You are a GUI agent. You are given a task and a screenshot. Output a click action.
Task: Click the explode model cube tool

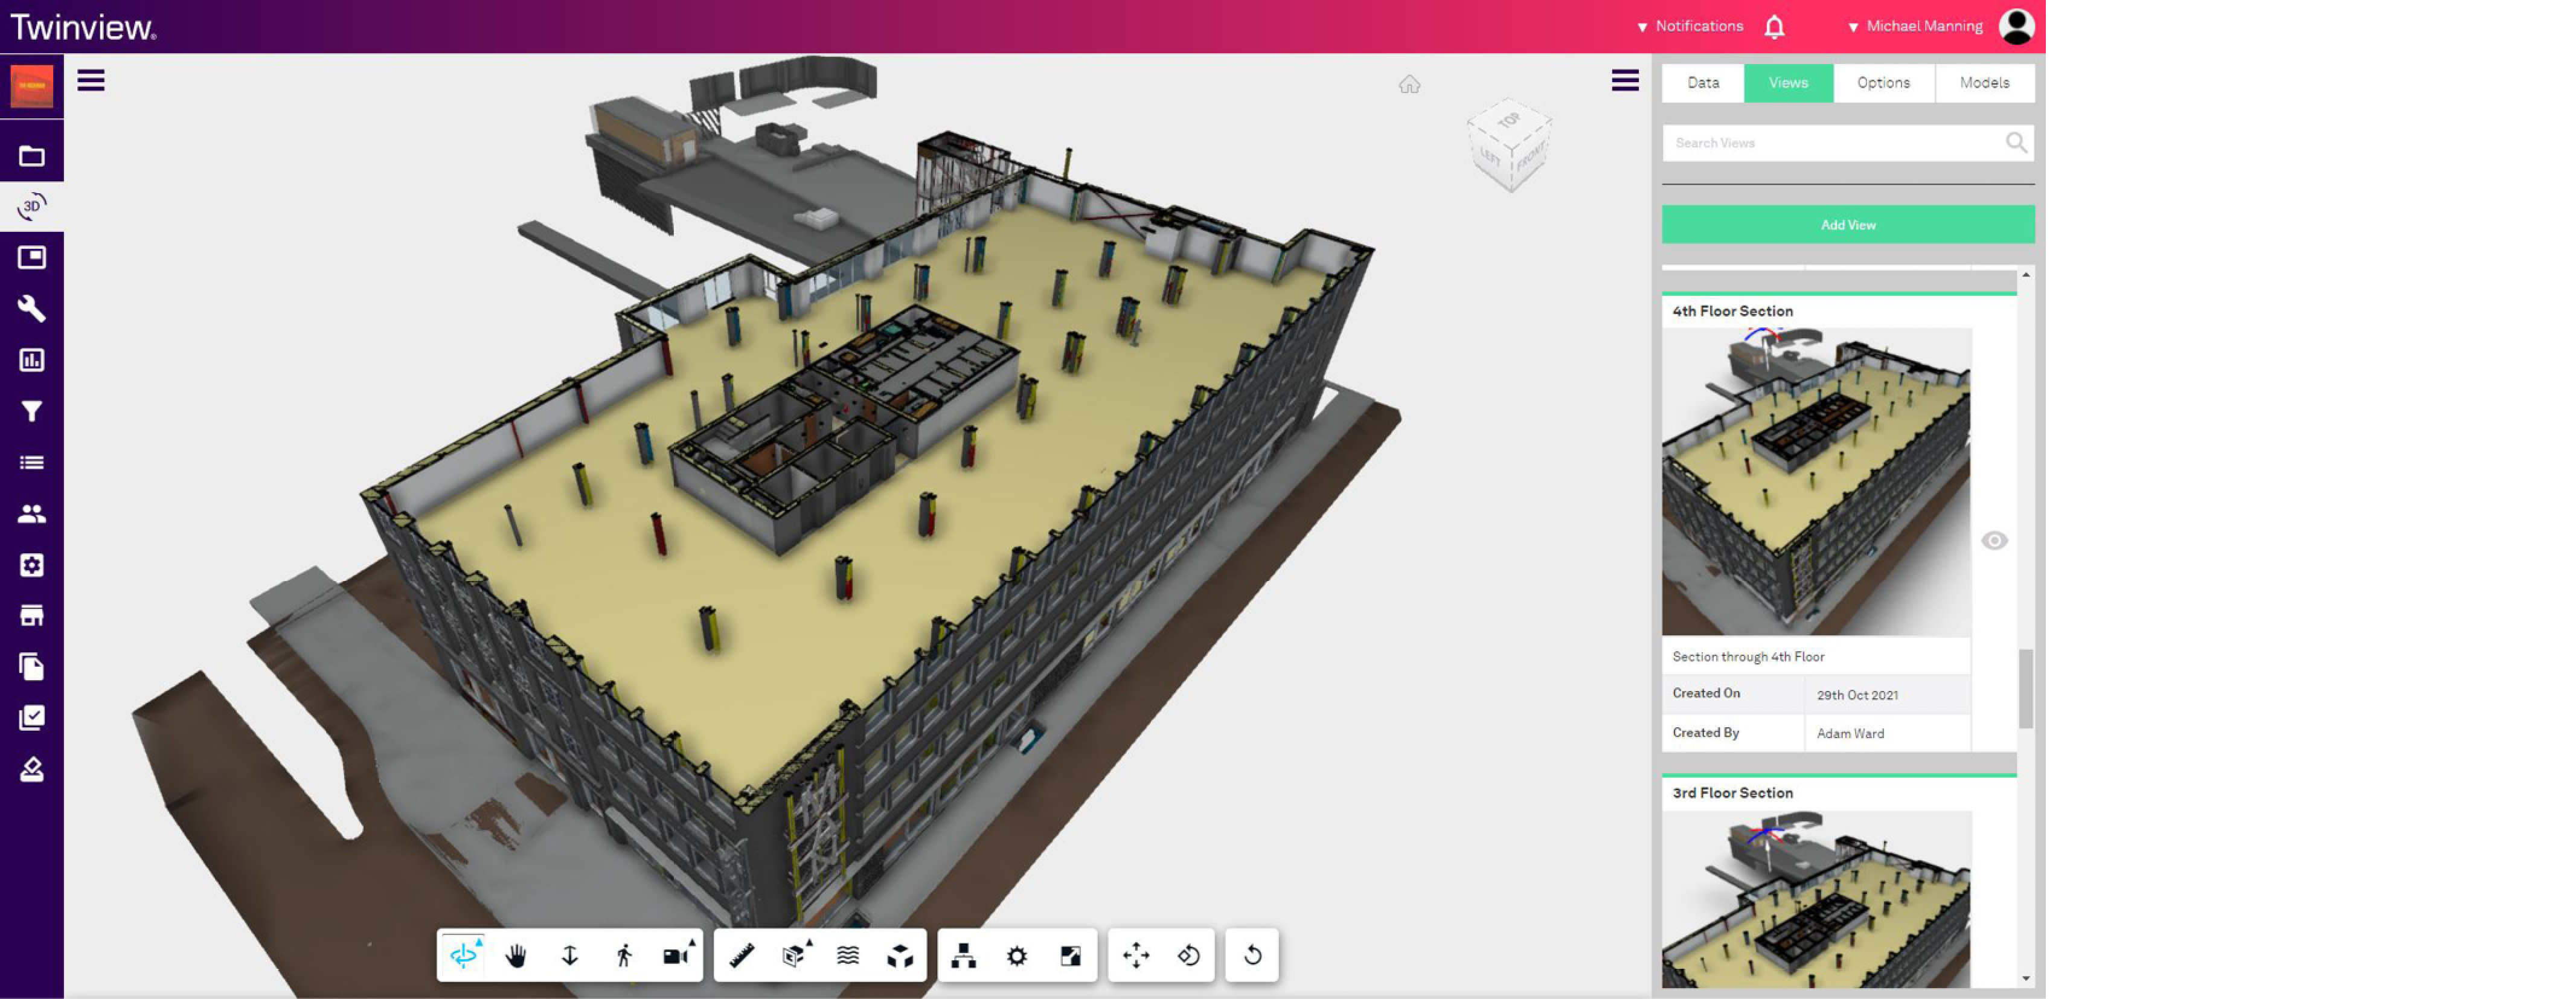pyautogui.click(x=900, y=956)
